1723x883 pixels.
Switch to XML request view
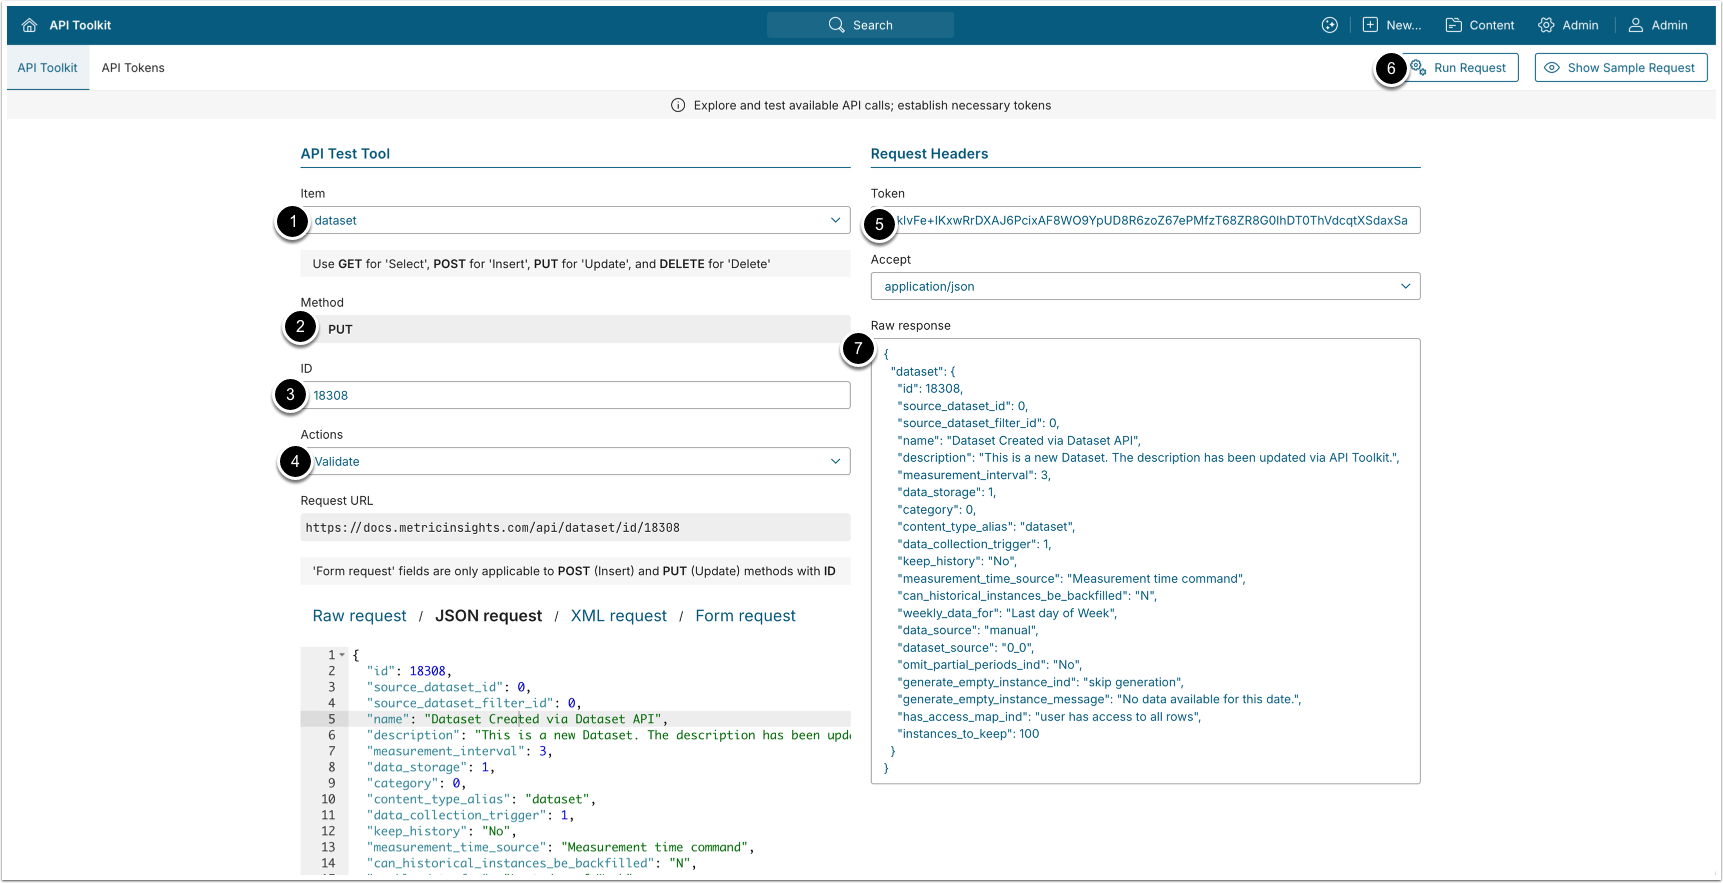[x=618, y=616]
